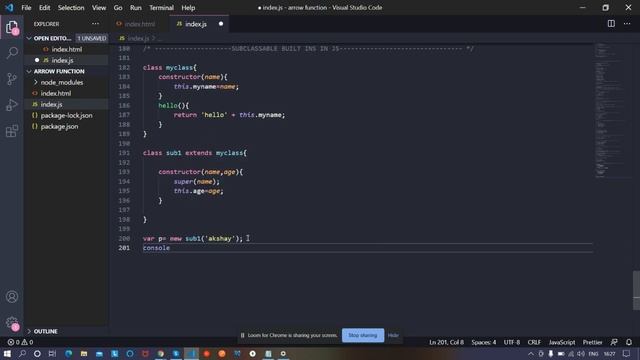The image size is (640, 360).
Task: Click unsaved dot on index.js tab
Action: pos(221,24)
